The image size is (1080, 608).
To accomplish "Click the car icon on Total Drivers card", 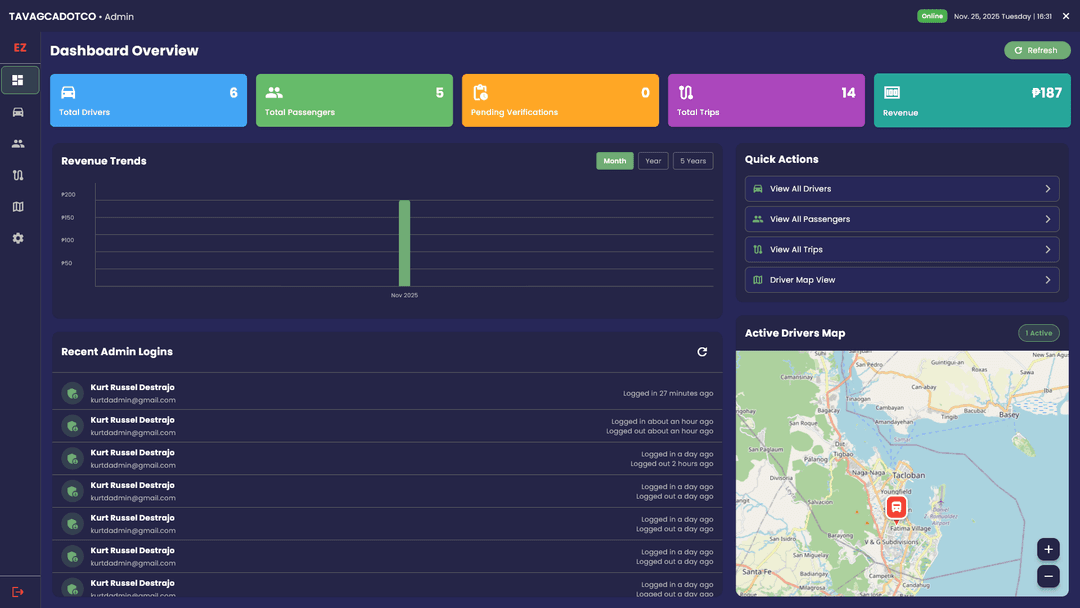I will click(68, 92).
